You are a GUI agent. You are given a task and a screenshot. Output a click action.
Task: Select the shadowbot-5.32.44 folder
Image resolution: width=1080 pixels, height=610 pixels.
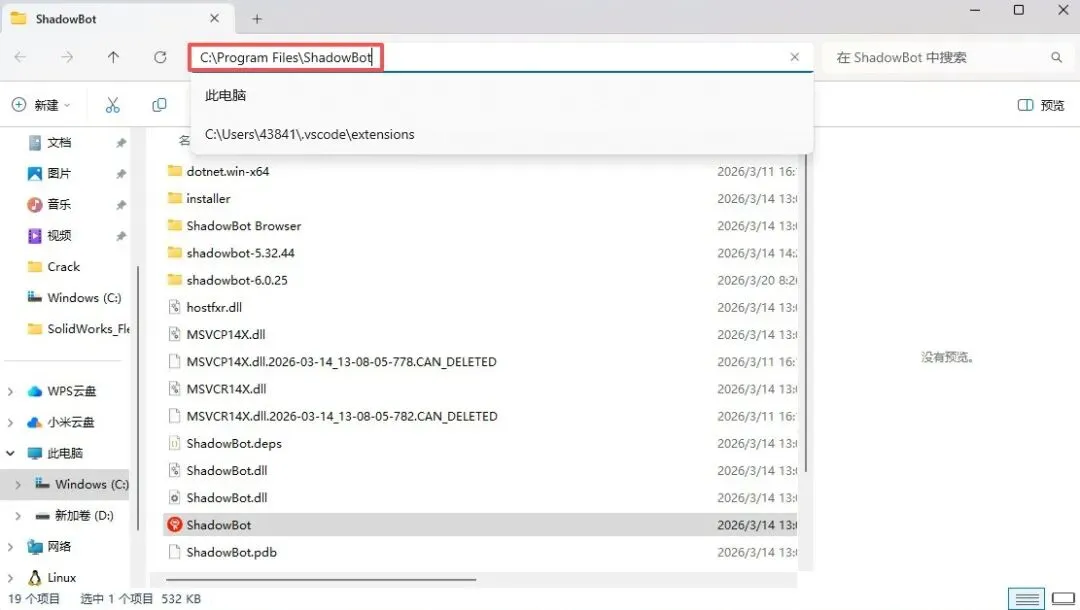click(480, 253)
